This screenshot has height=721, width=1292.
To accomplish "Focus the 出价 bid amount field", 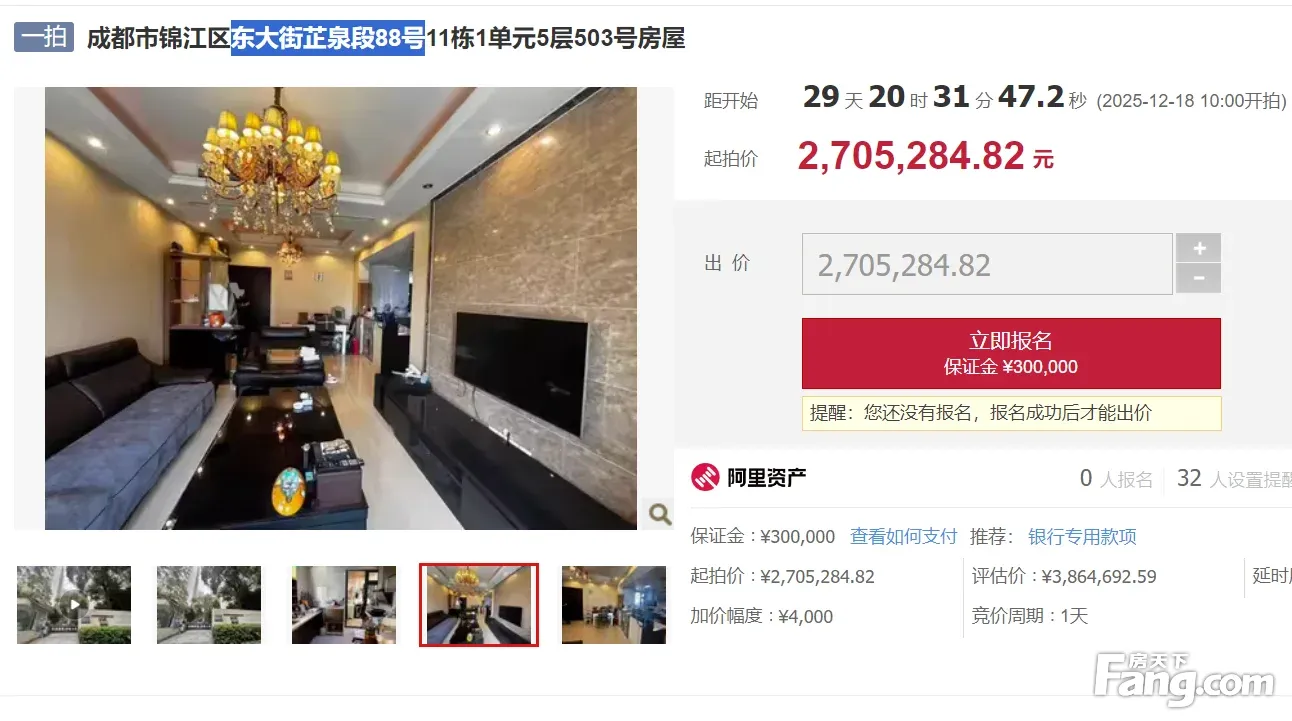I will [x=987, y=264].
